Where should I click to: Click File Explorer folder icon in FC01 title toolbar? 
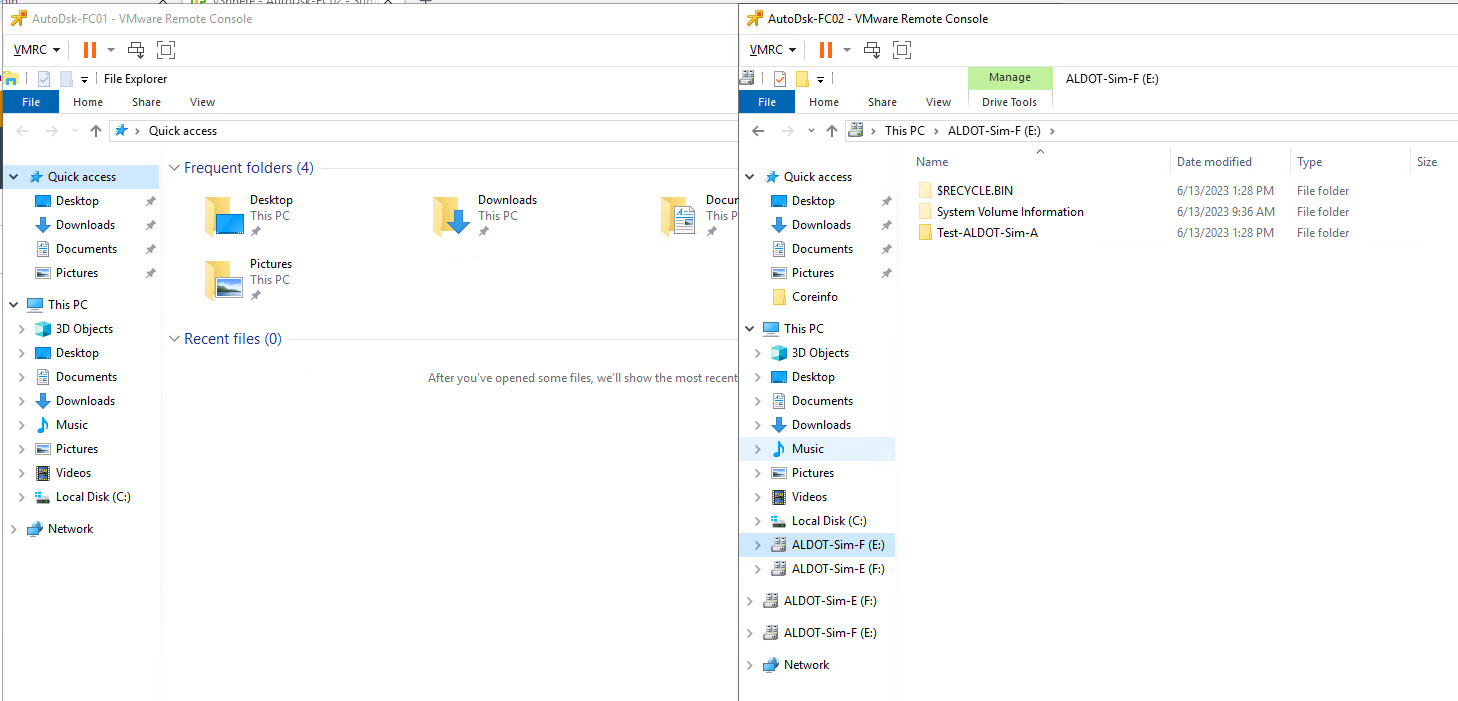tap(11, 78)
